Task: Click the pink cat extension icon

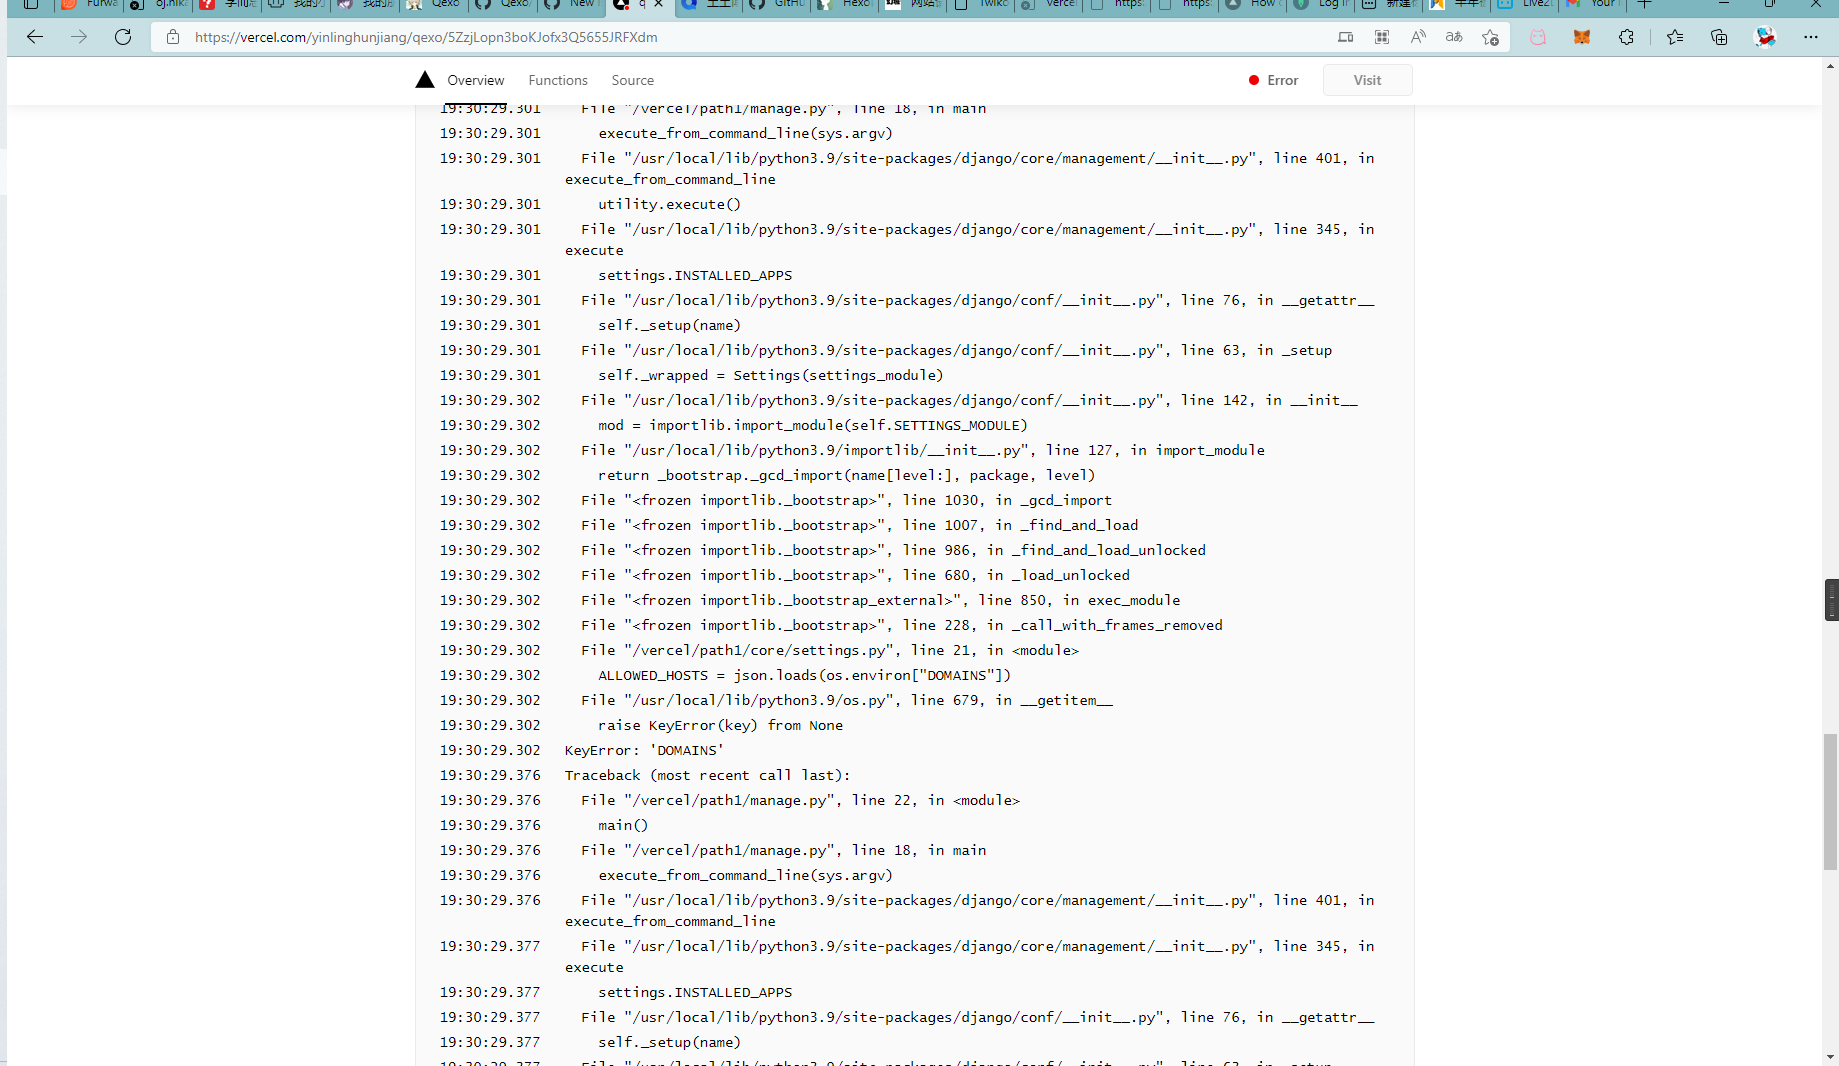Action: 1537,37
